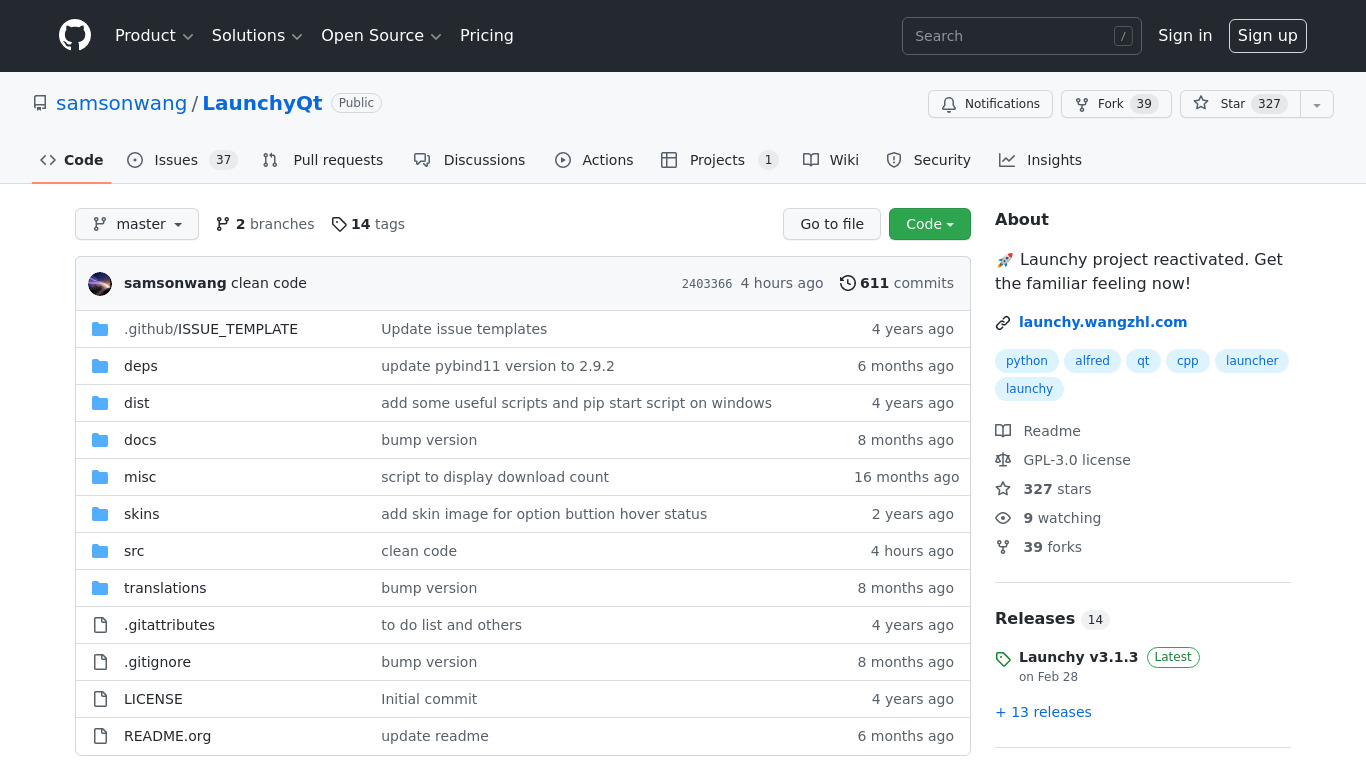Click the python topic tag

coord(1026,361)
